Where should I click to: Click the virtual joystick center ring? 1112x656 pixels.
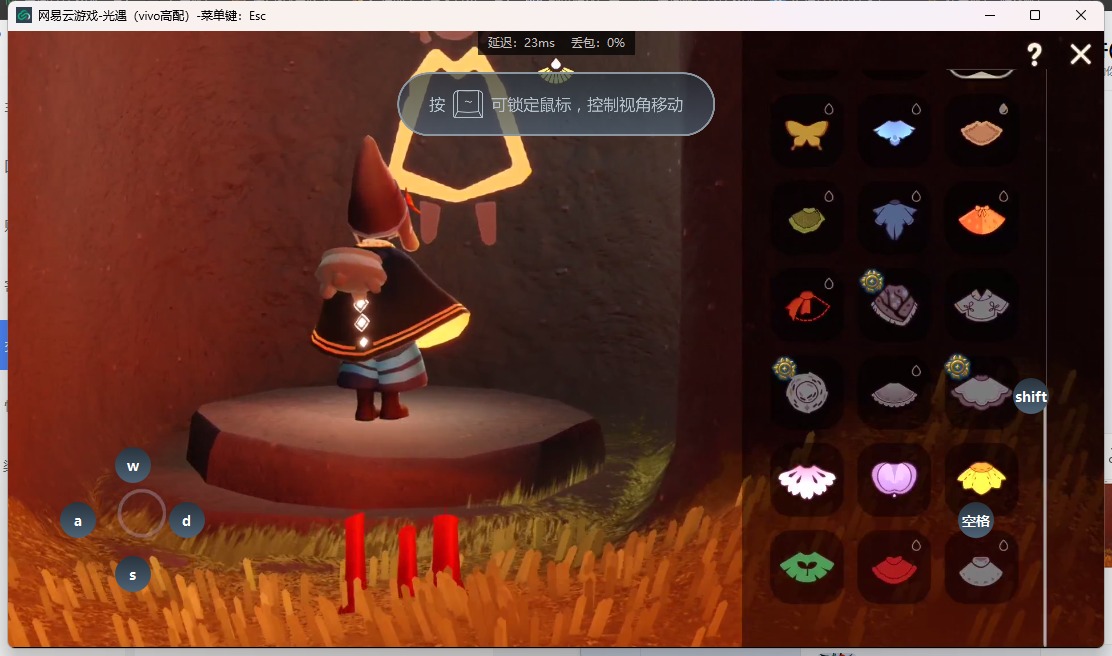(x=141, y=513)
